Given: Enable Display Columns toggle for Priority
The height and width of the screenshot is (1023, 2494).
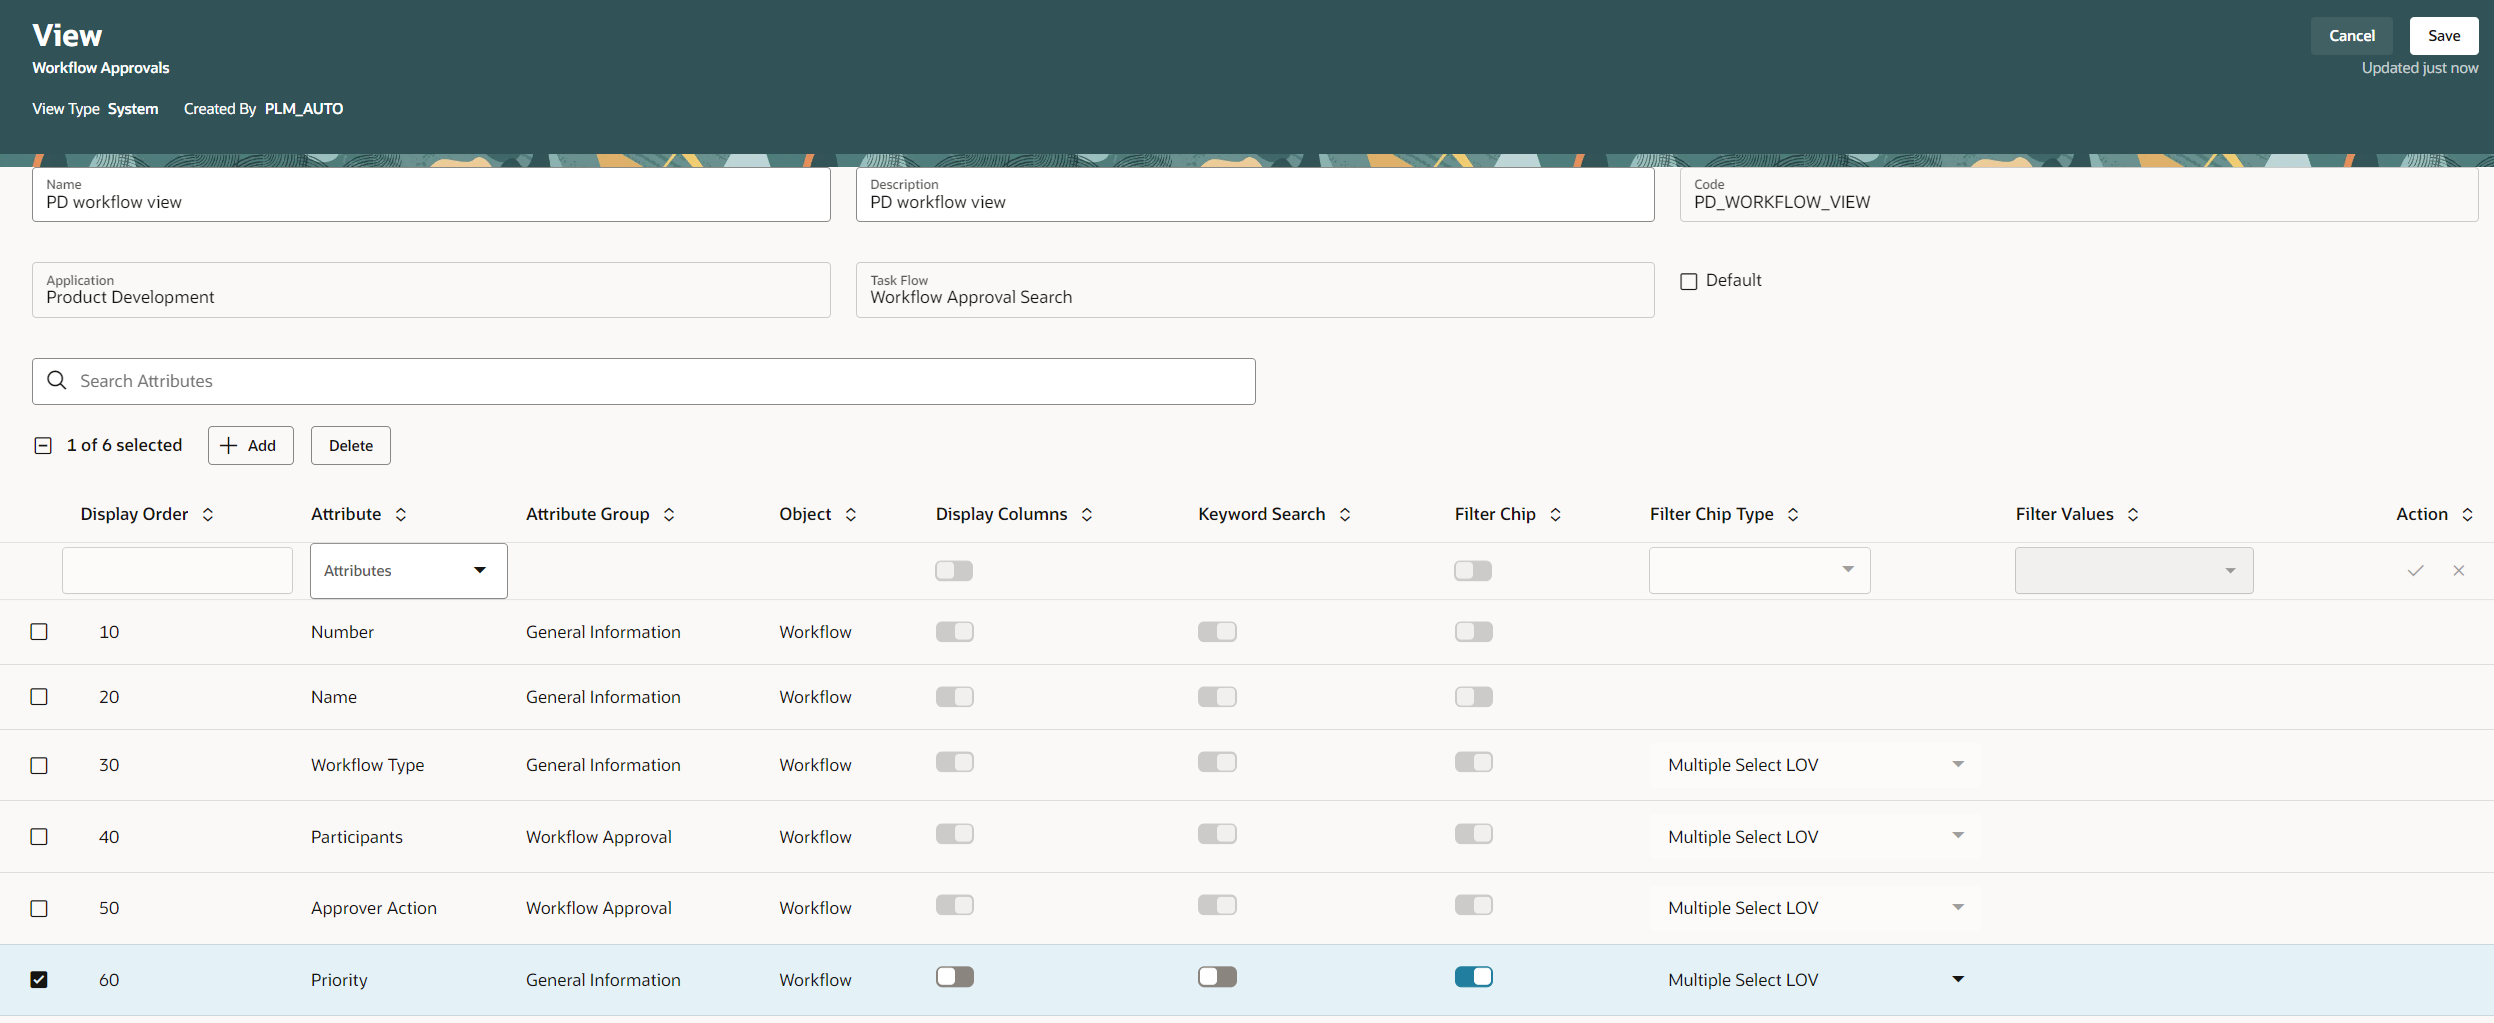Looking at the screenshot, I should click(955, 977).
